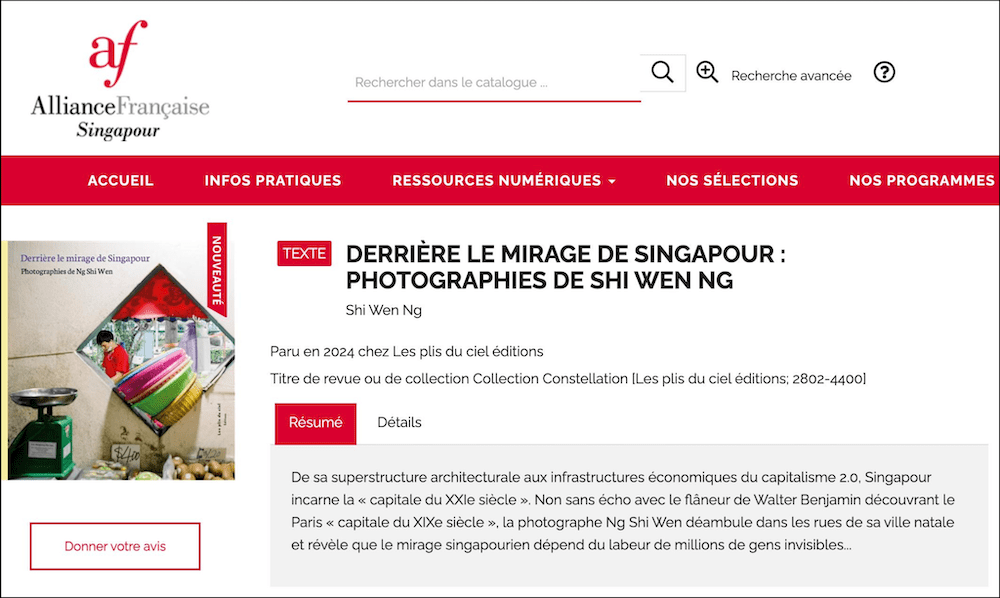Open advanced search via zoom-plus icon
The width and height of the screenshot is (1000, 598).
pyautogui.click(x=707, y=72)
